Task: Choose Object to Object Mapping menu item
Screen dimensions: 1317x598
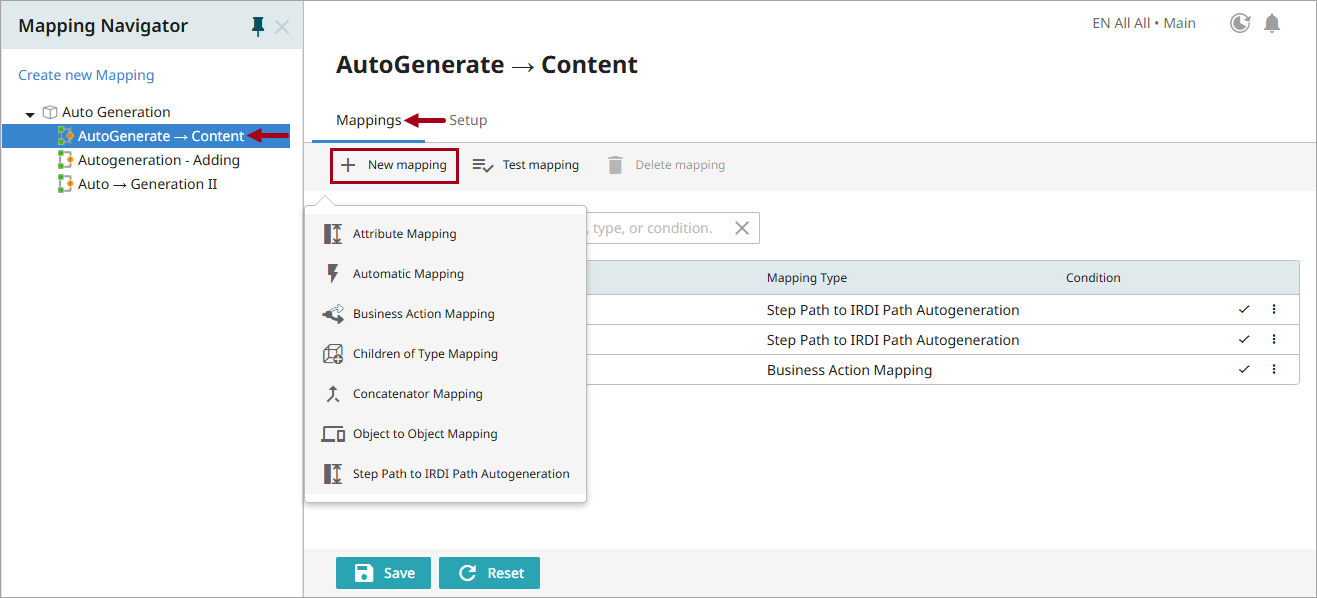Action: click(x=424, y=434)
